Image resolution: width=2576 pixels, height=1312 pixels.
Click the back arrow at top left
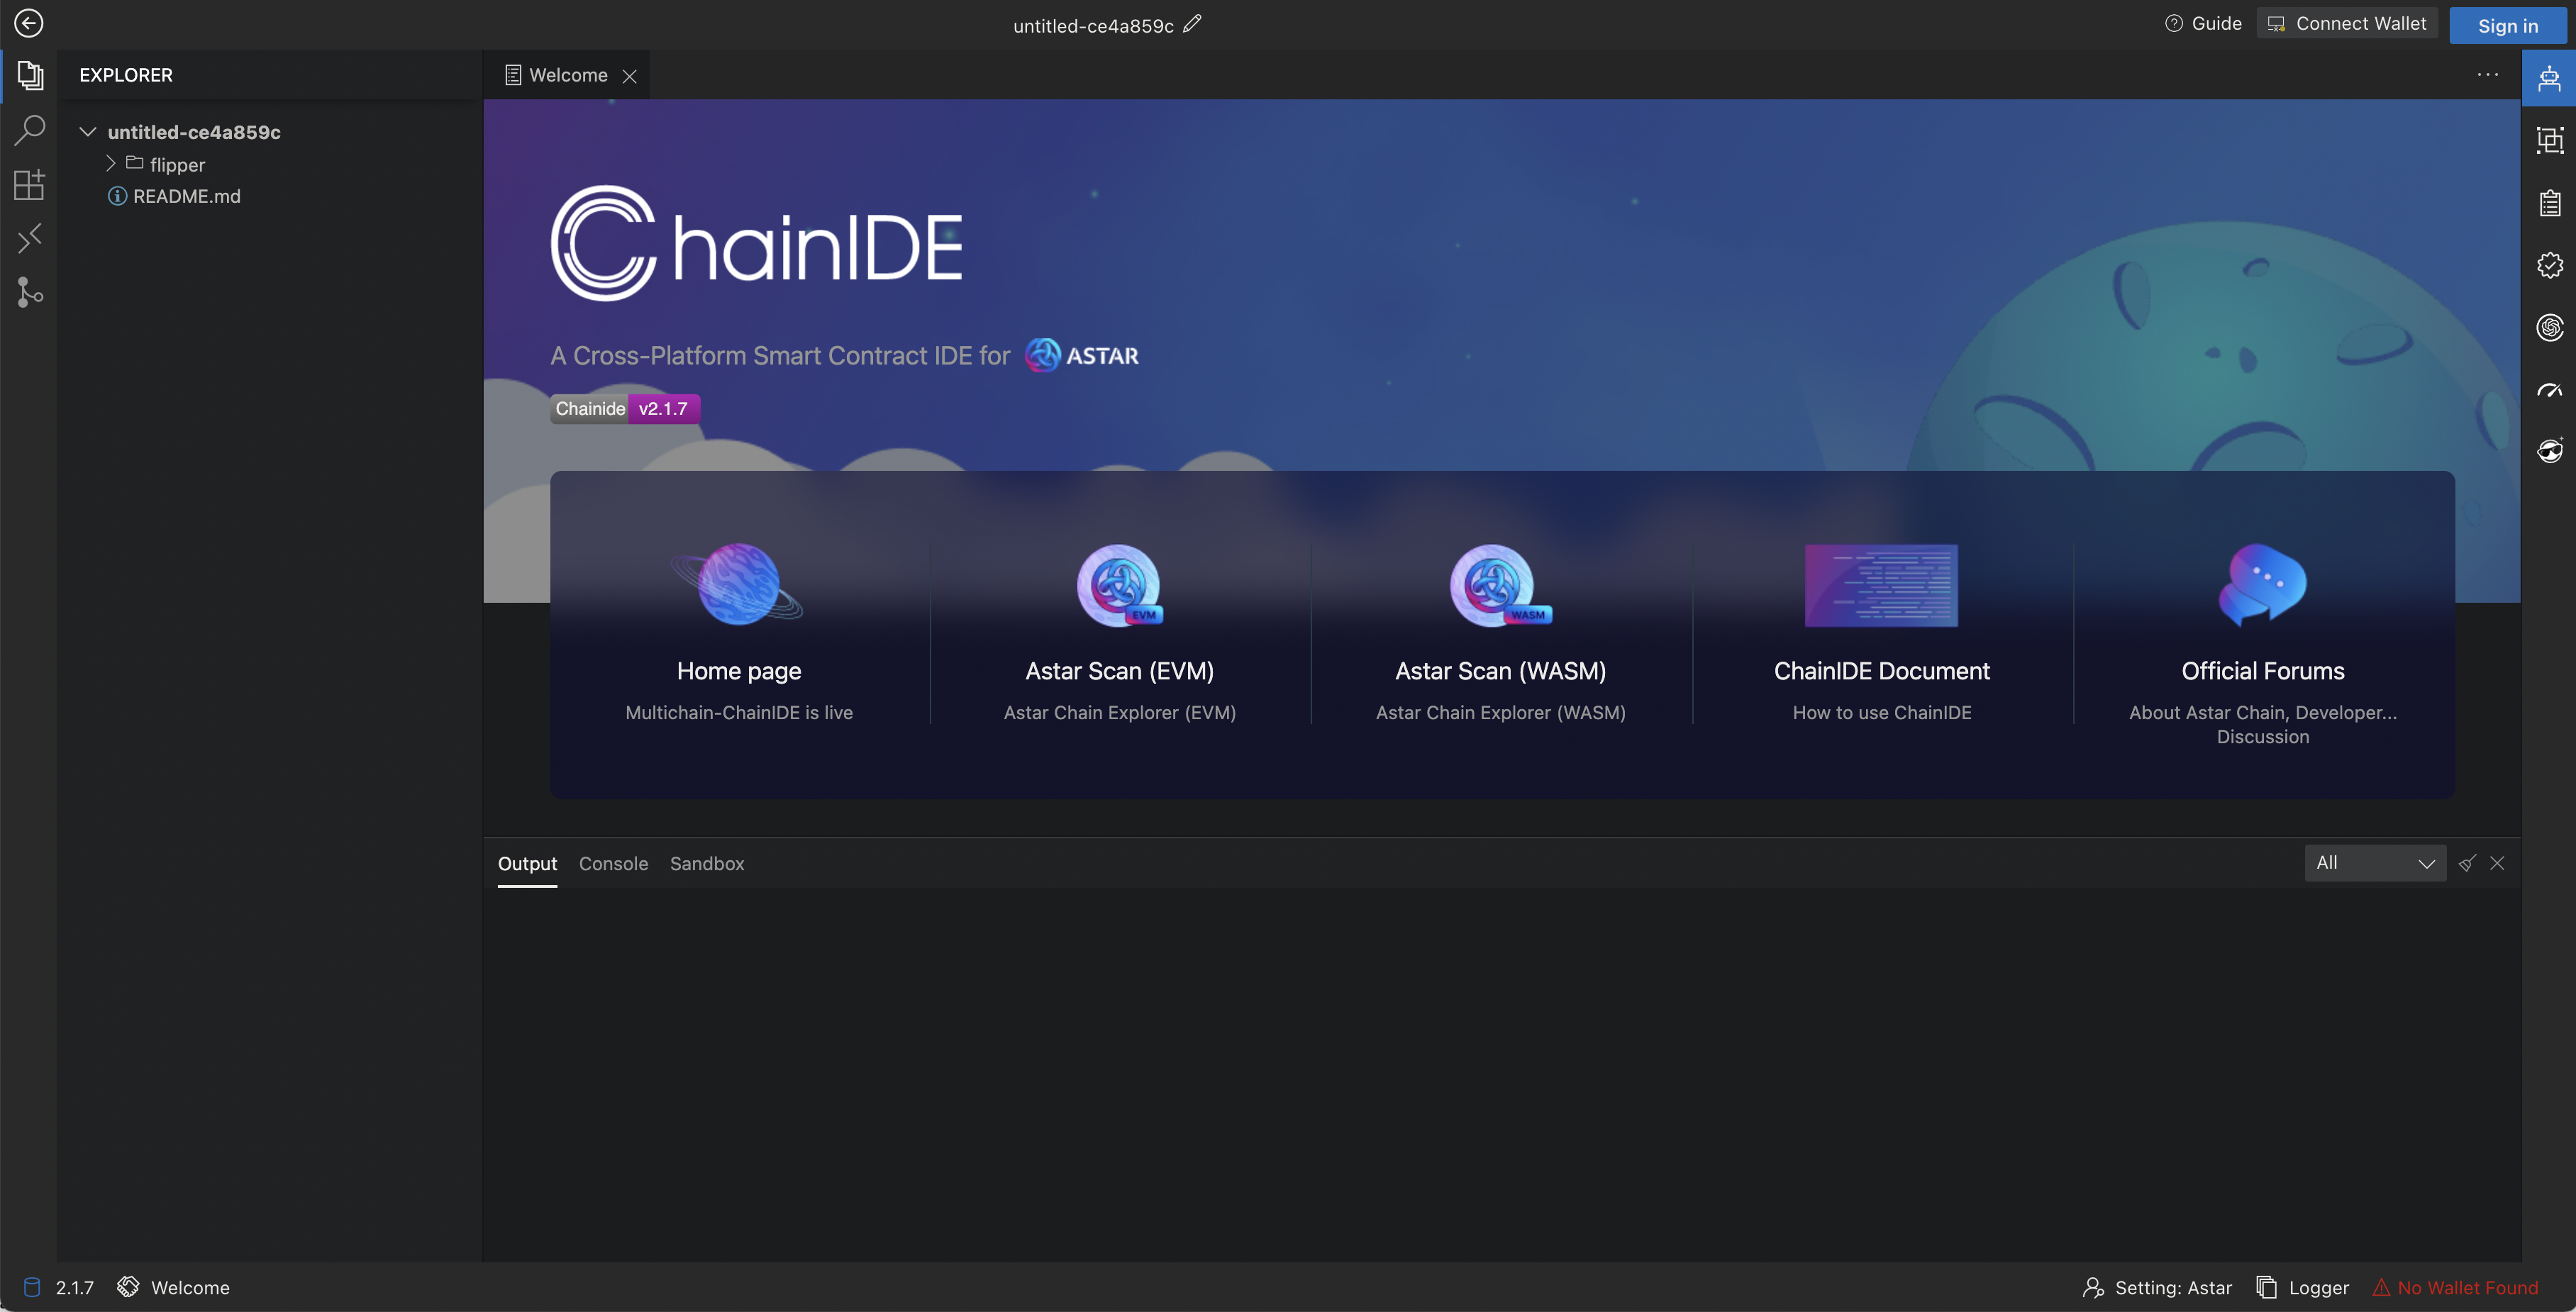[x=29, y=23]
